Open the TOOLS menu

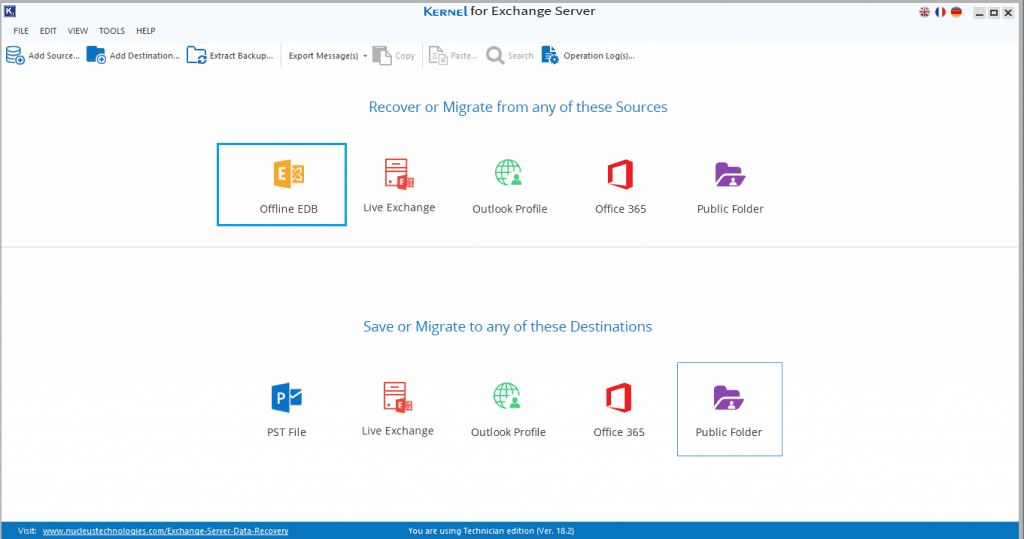(x=112, y=31)
